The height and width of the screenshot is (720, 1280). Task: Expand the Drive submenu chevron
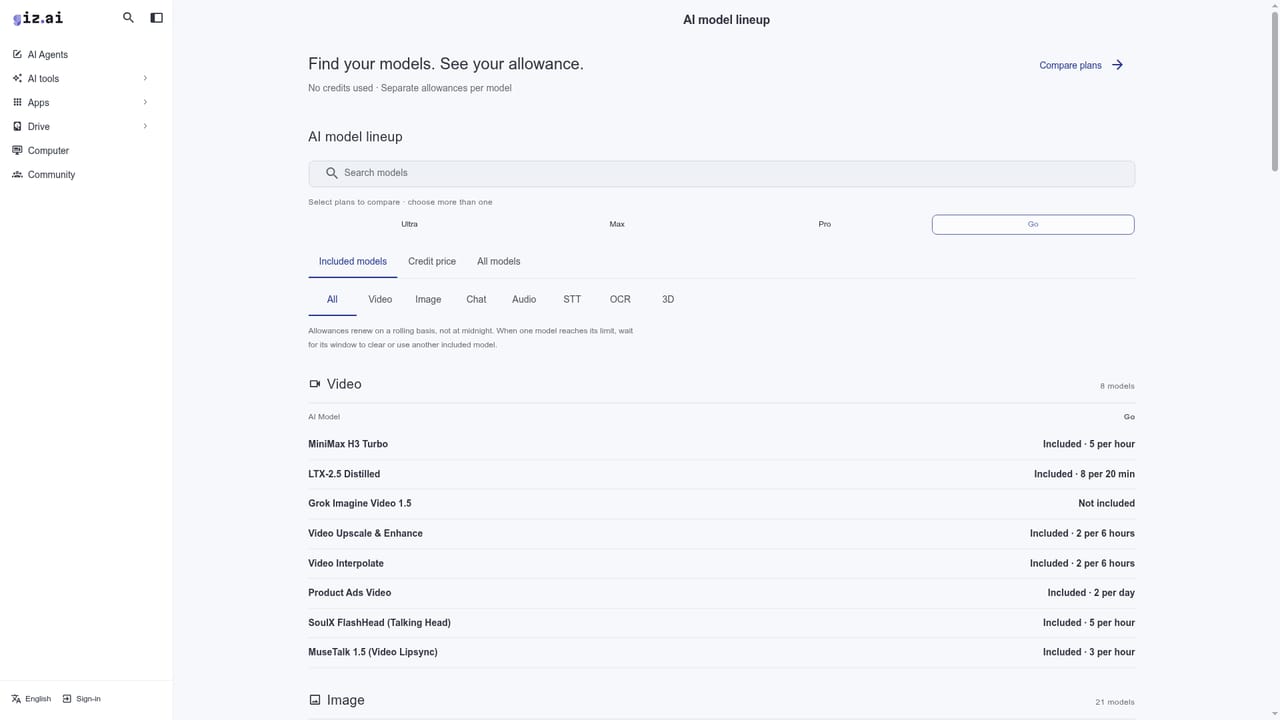pos(145,126)
